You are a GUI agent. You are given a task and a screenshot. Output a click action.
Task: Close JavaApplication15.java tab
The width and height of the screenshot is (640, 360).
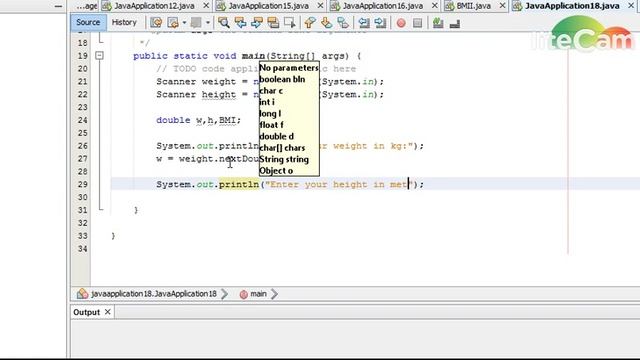[320, 6]
